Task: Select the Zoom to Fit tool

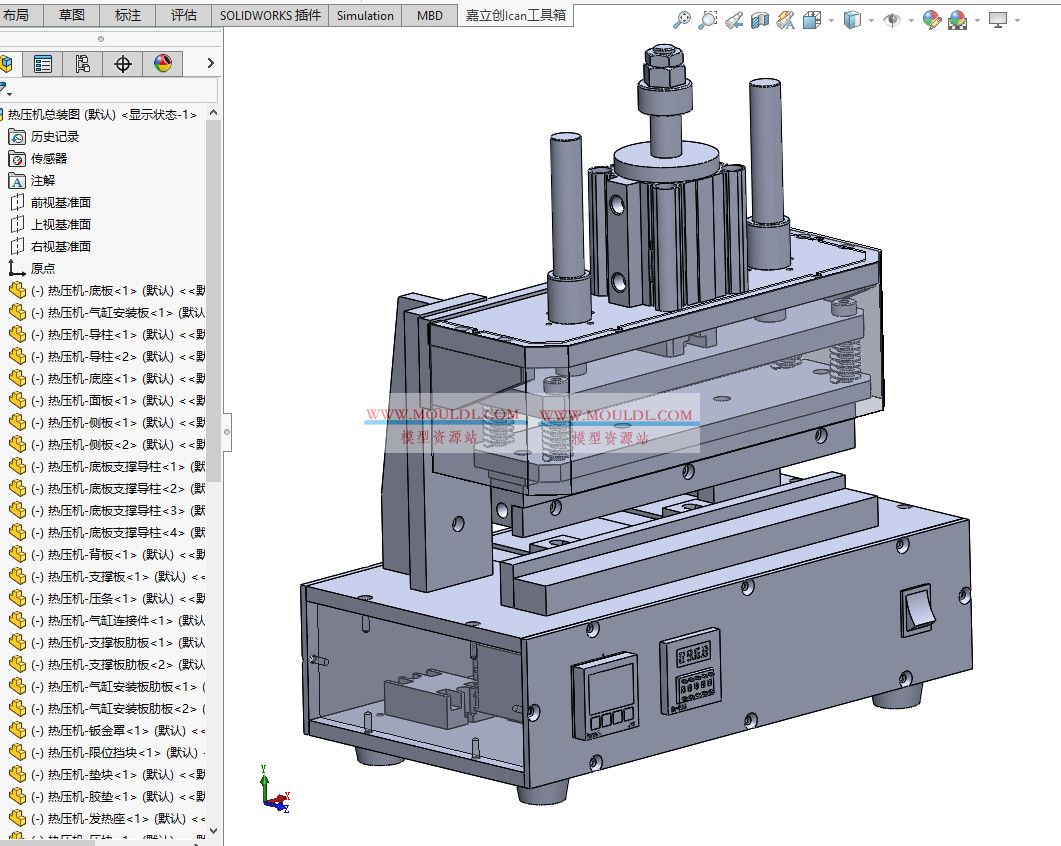Action: (x=683, y=18)
